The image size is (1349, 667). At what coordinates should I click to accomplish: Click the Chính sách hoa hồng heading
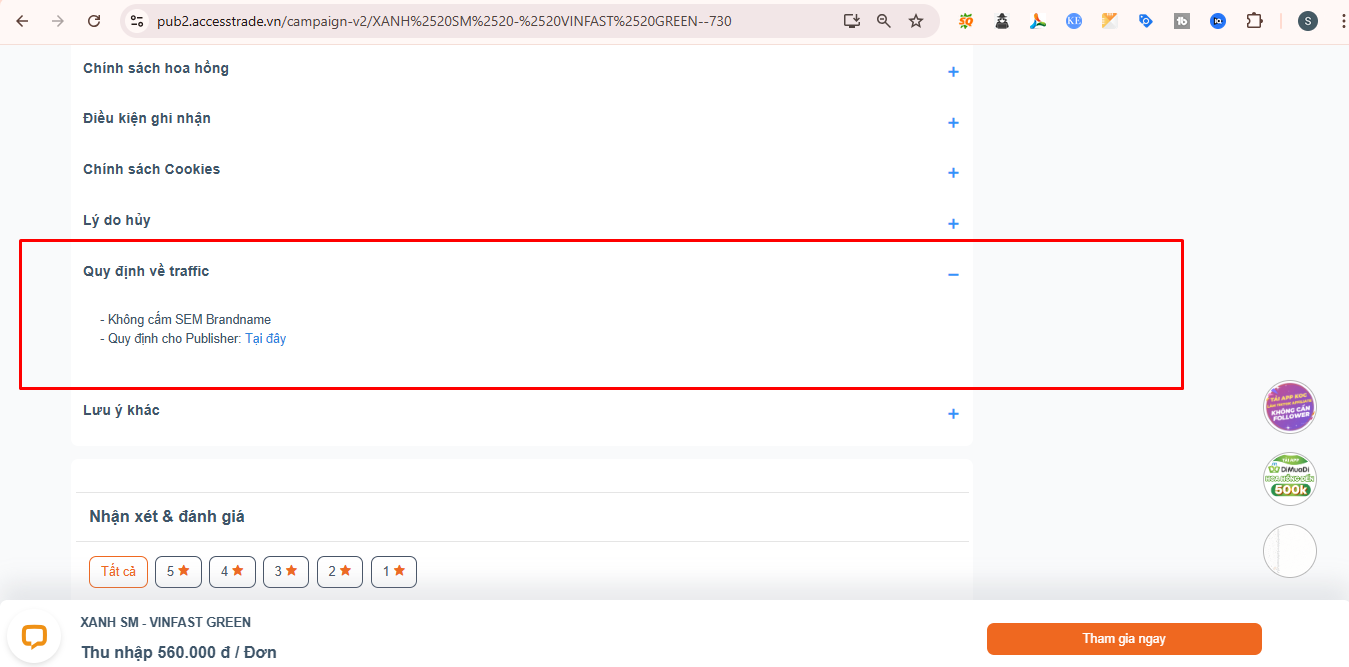pos(156,68)
